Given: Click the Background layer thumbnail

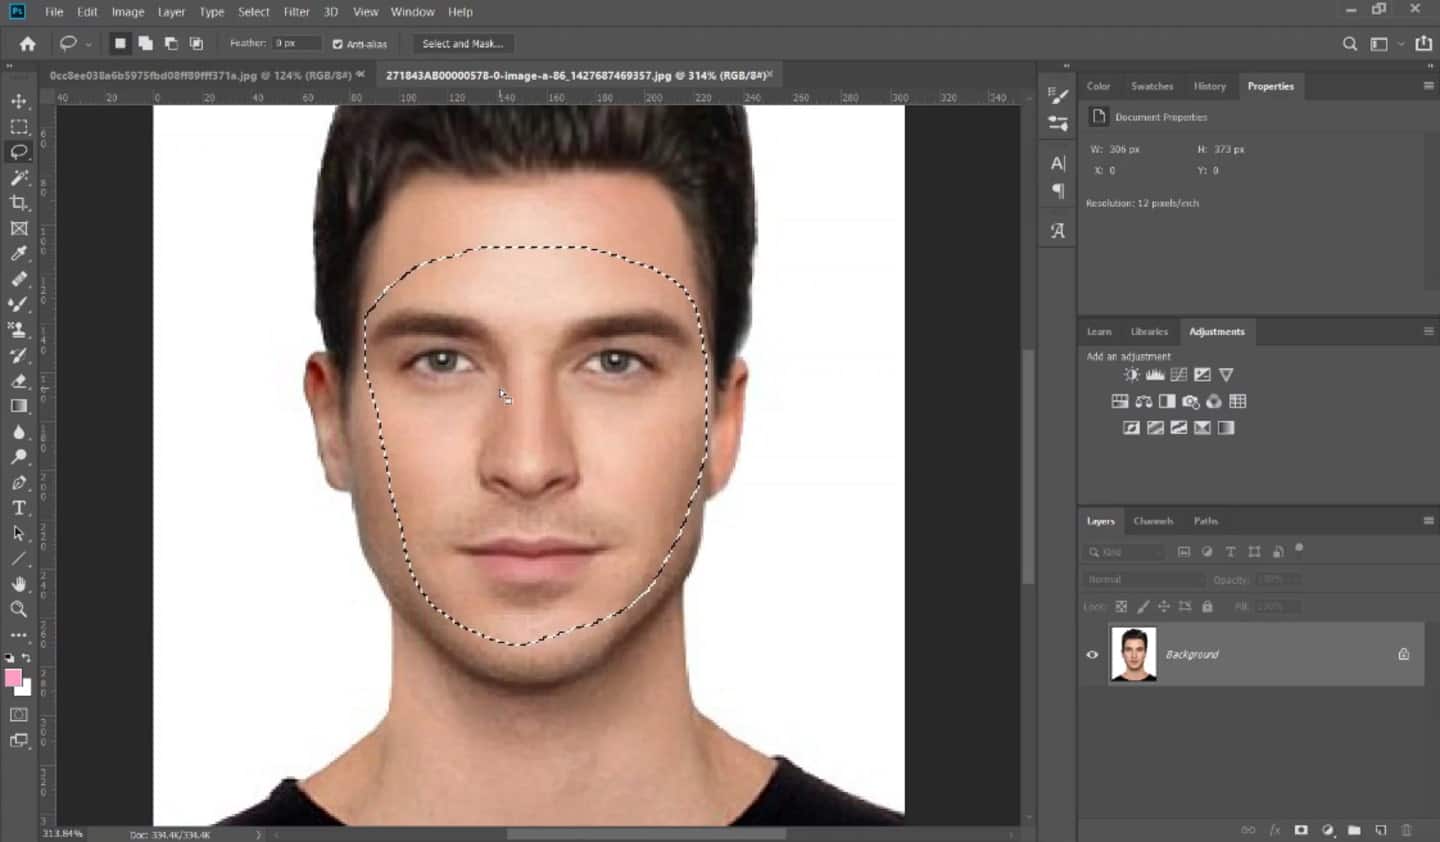Looking at the screenshot, I should coord(1134,654).
